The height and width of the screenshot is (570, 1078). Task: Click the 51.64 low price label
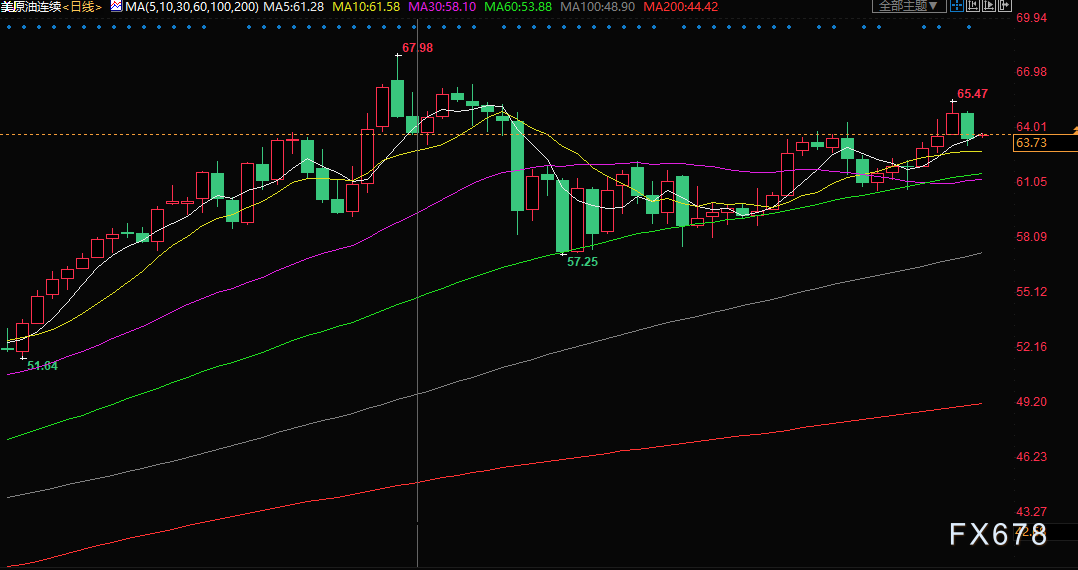point(43,366)
